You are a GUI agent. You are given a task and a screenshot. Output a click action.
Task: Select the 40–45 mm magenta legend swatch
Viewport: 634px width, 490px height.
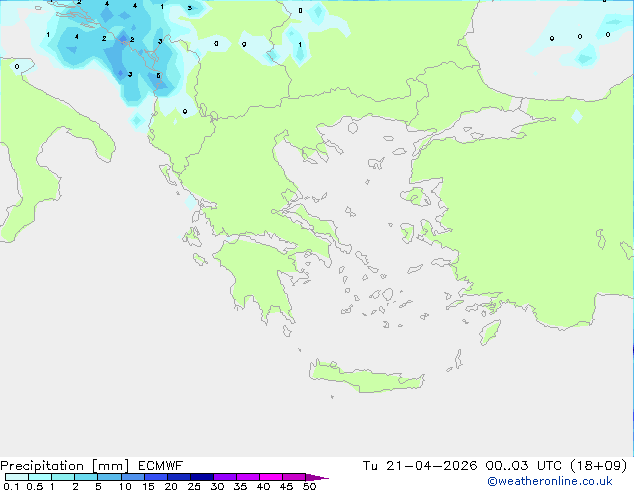[271, 477]
